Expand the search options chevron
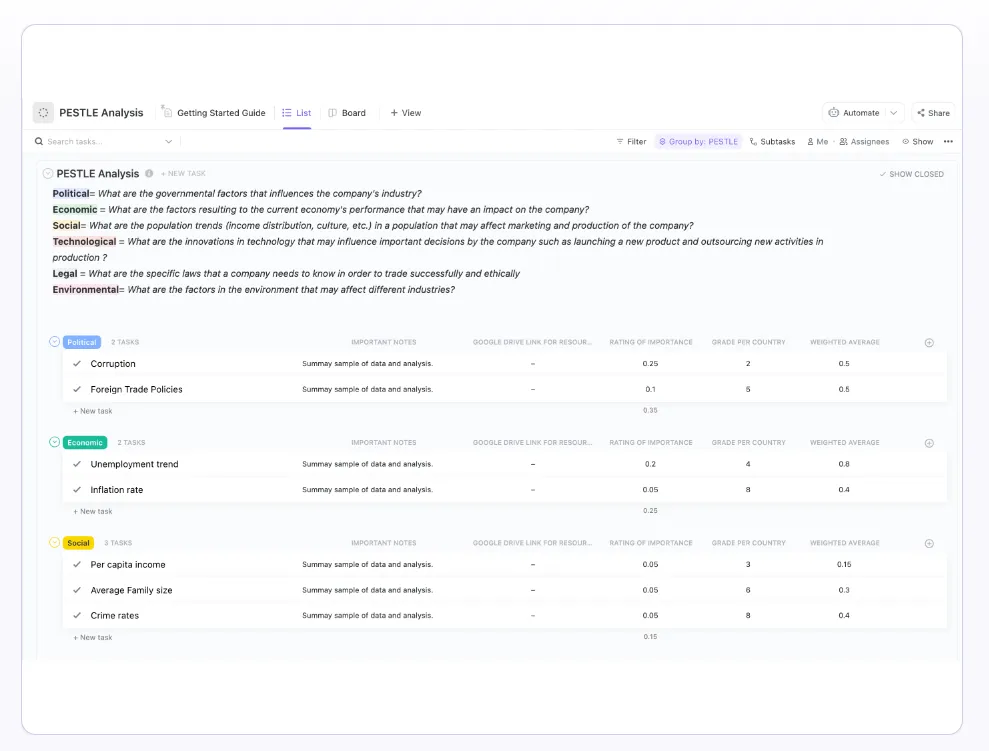989x751 pixels. [x=168, y=141]
